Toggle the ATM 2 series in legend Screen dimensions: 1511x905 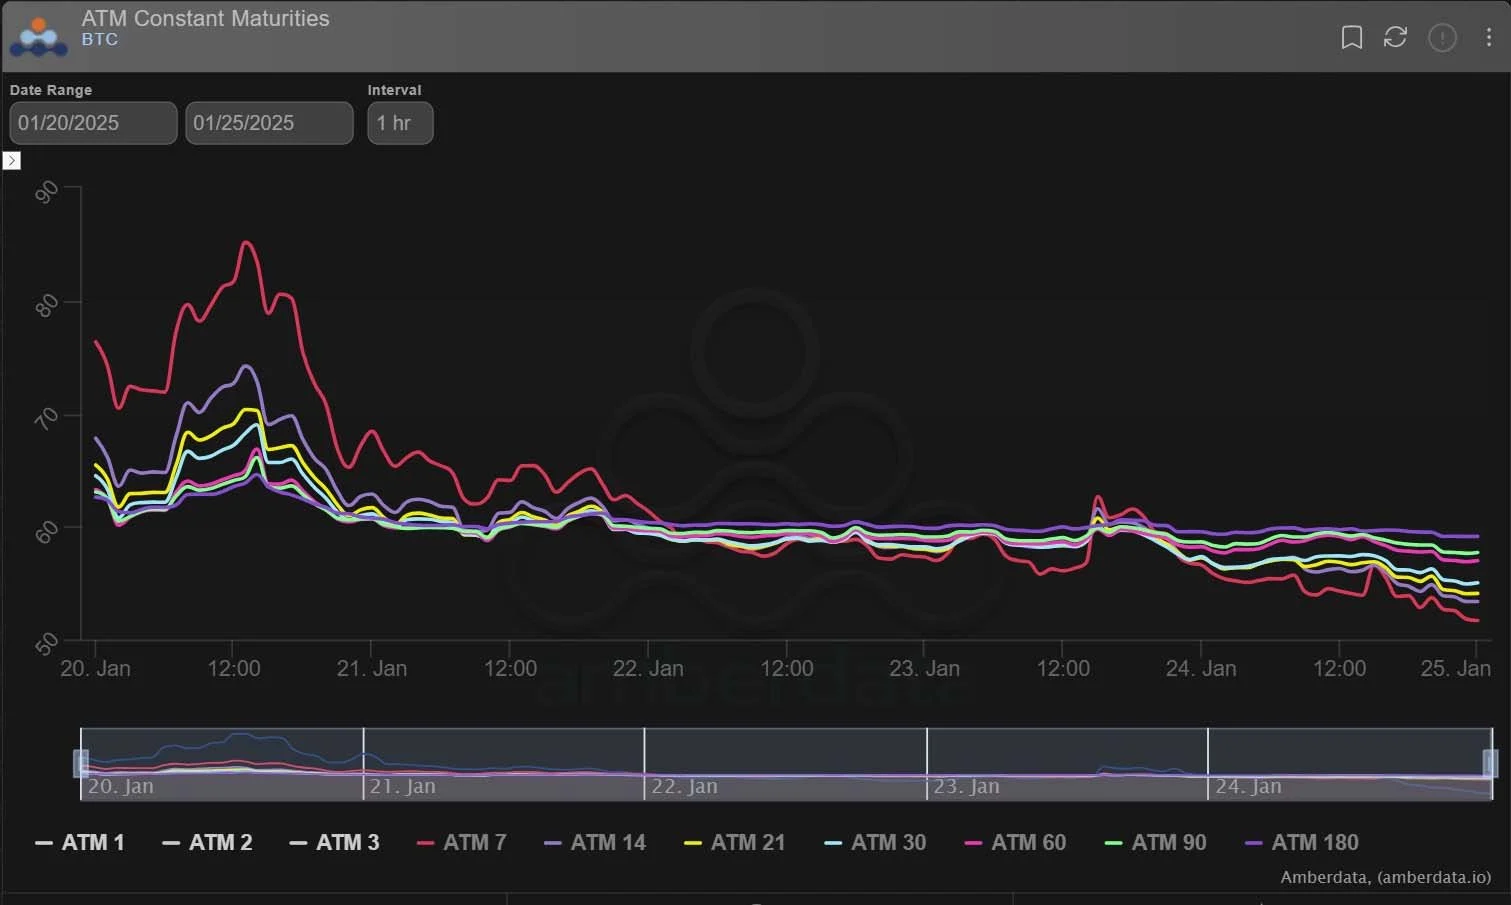pos(207,843)
